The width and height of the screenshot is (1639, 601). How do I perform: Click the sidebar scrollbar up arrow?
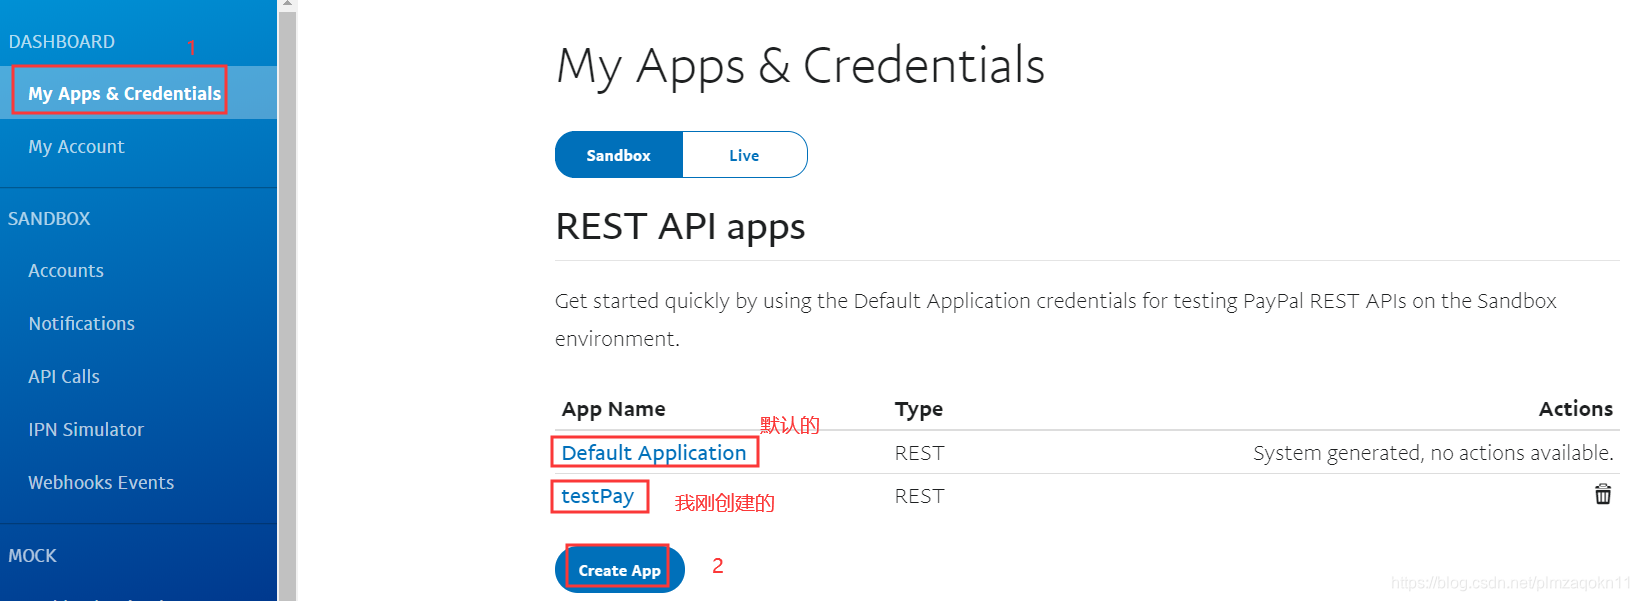coord(287,5)
